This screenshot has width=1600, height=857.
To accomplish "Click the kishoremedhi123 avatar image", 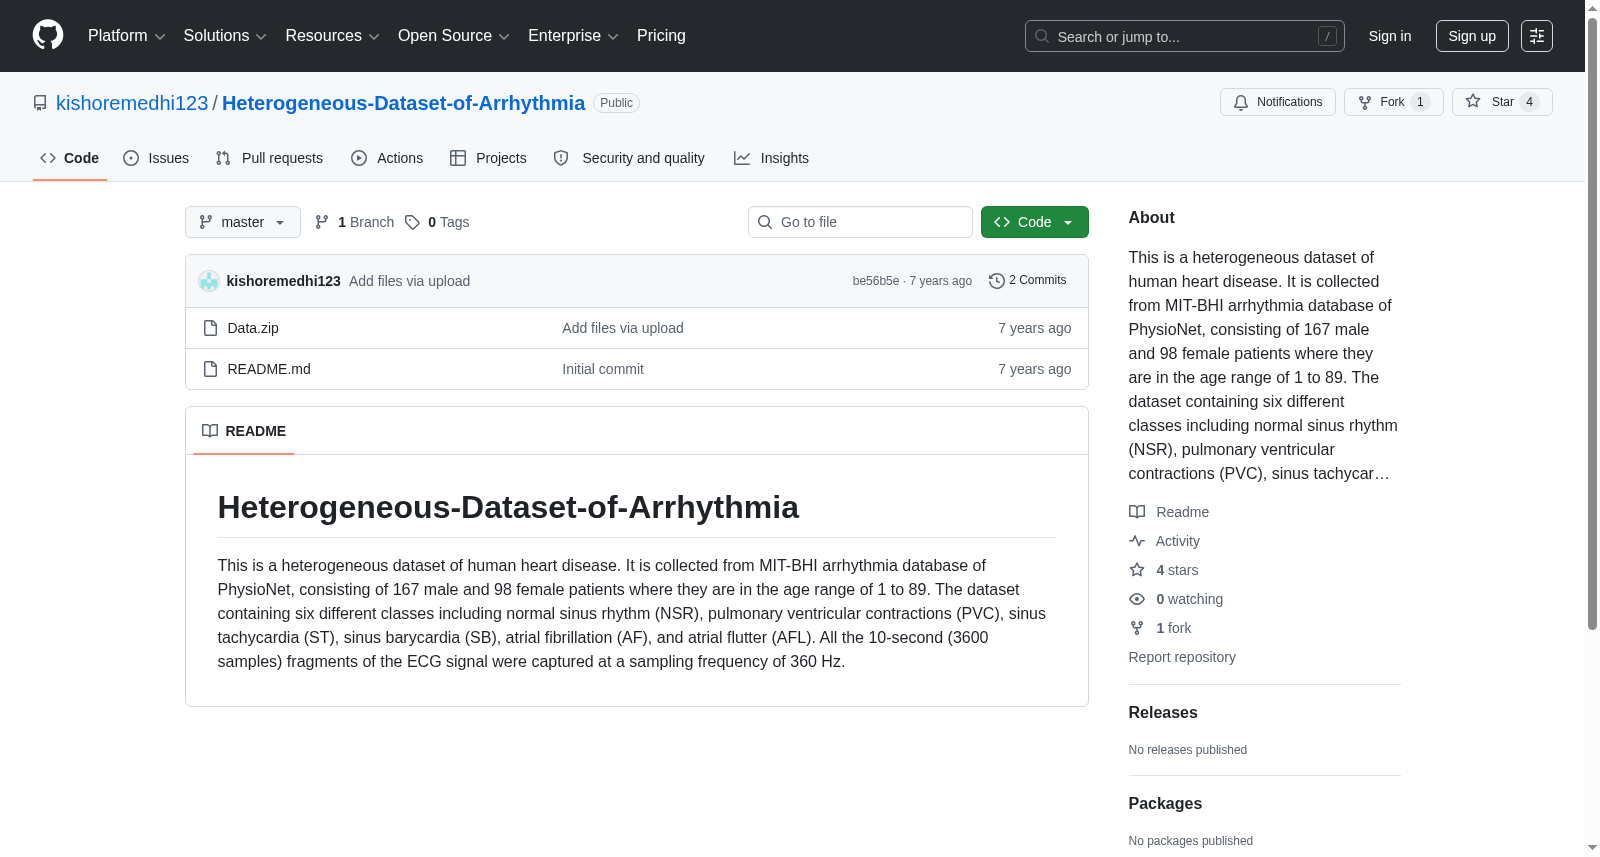I will point(209,281).
